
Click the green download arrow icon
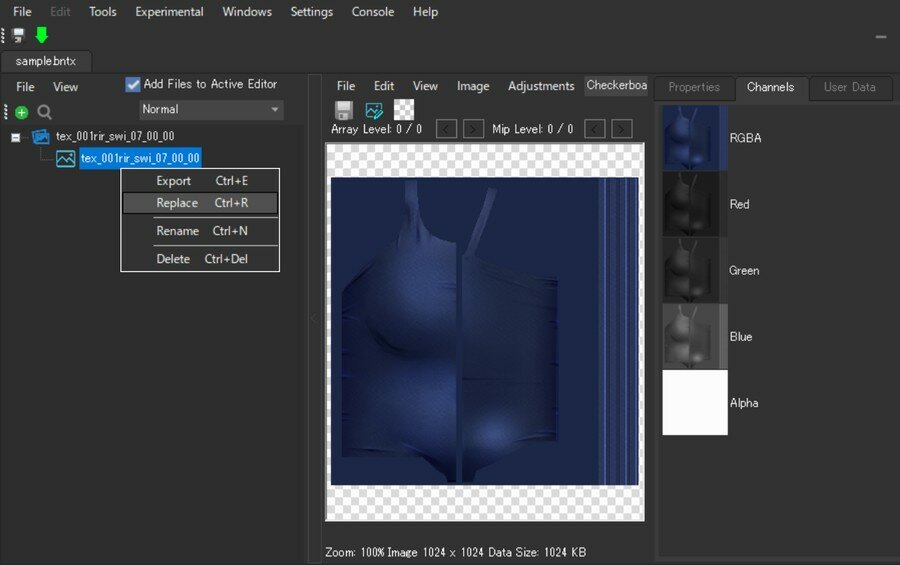click(41, 35)
